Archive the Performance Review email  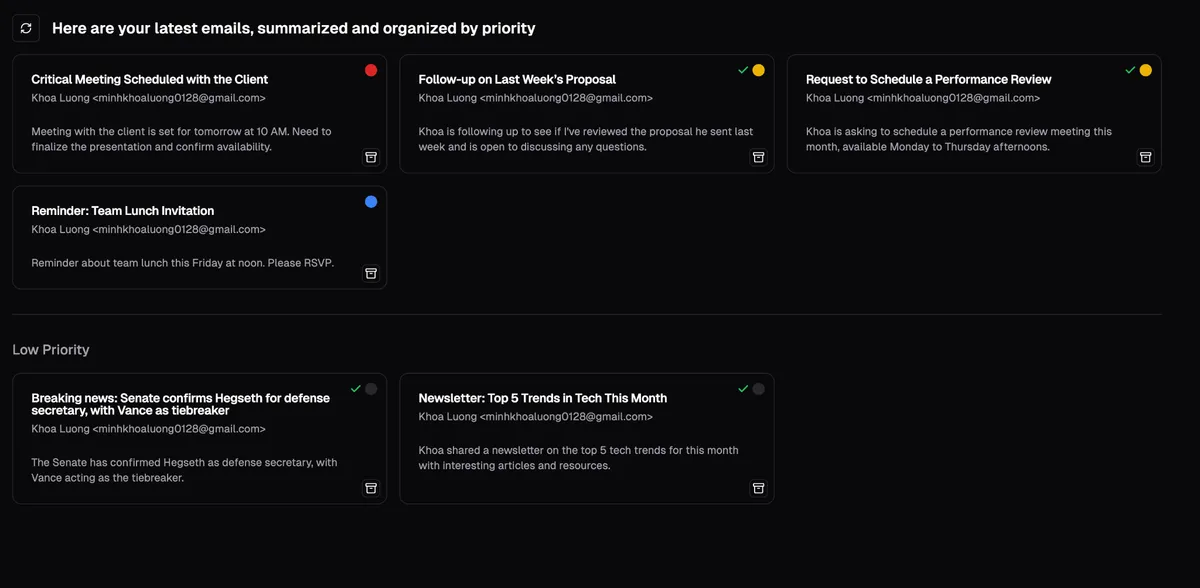point(1145,157)
